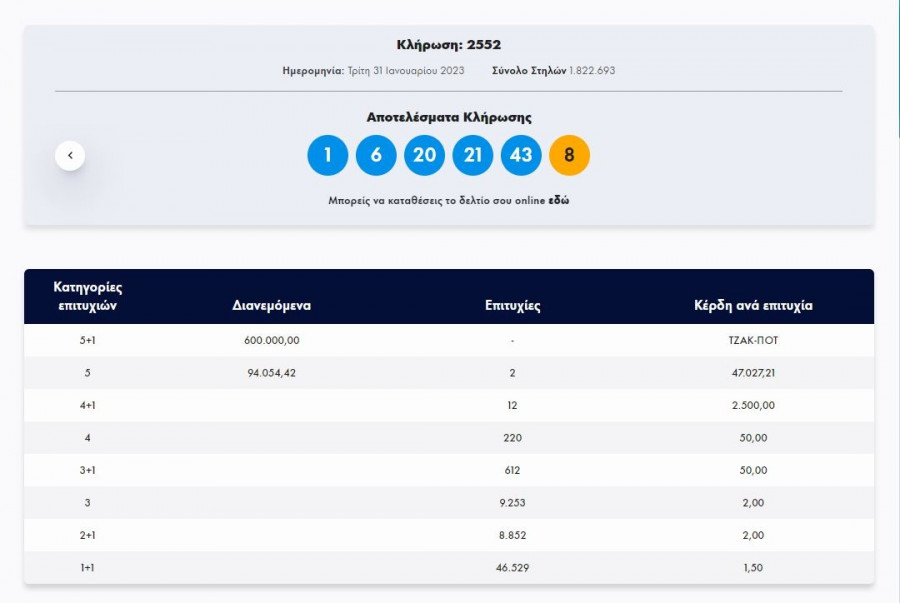Select the 5+1 category row label

pos(88,340)
